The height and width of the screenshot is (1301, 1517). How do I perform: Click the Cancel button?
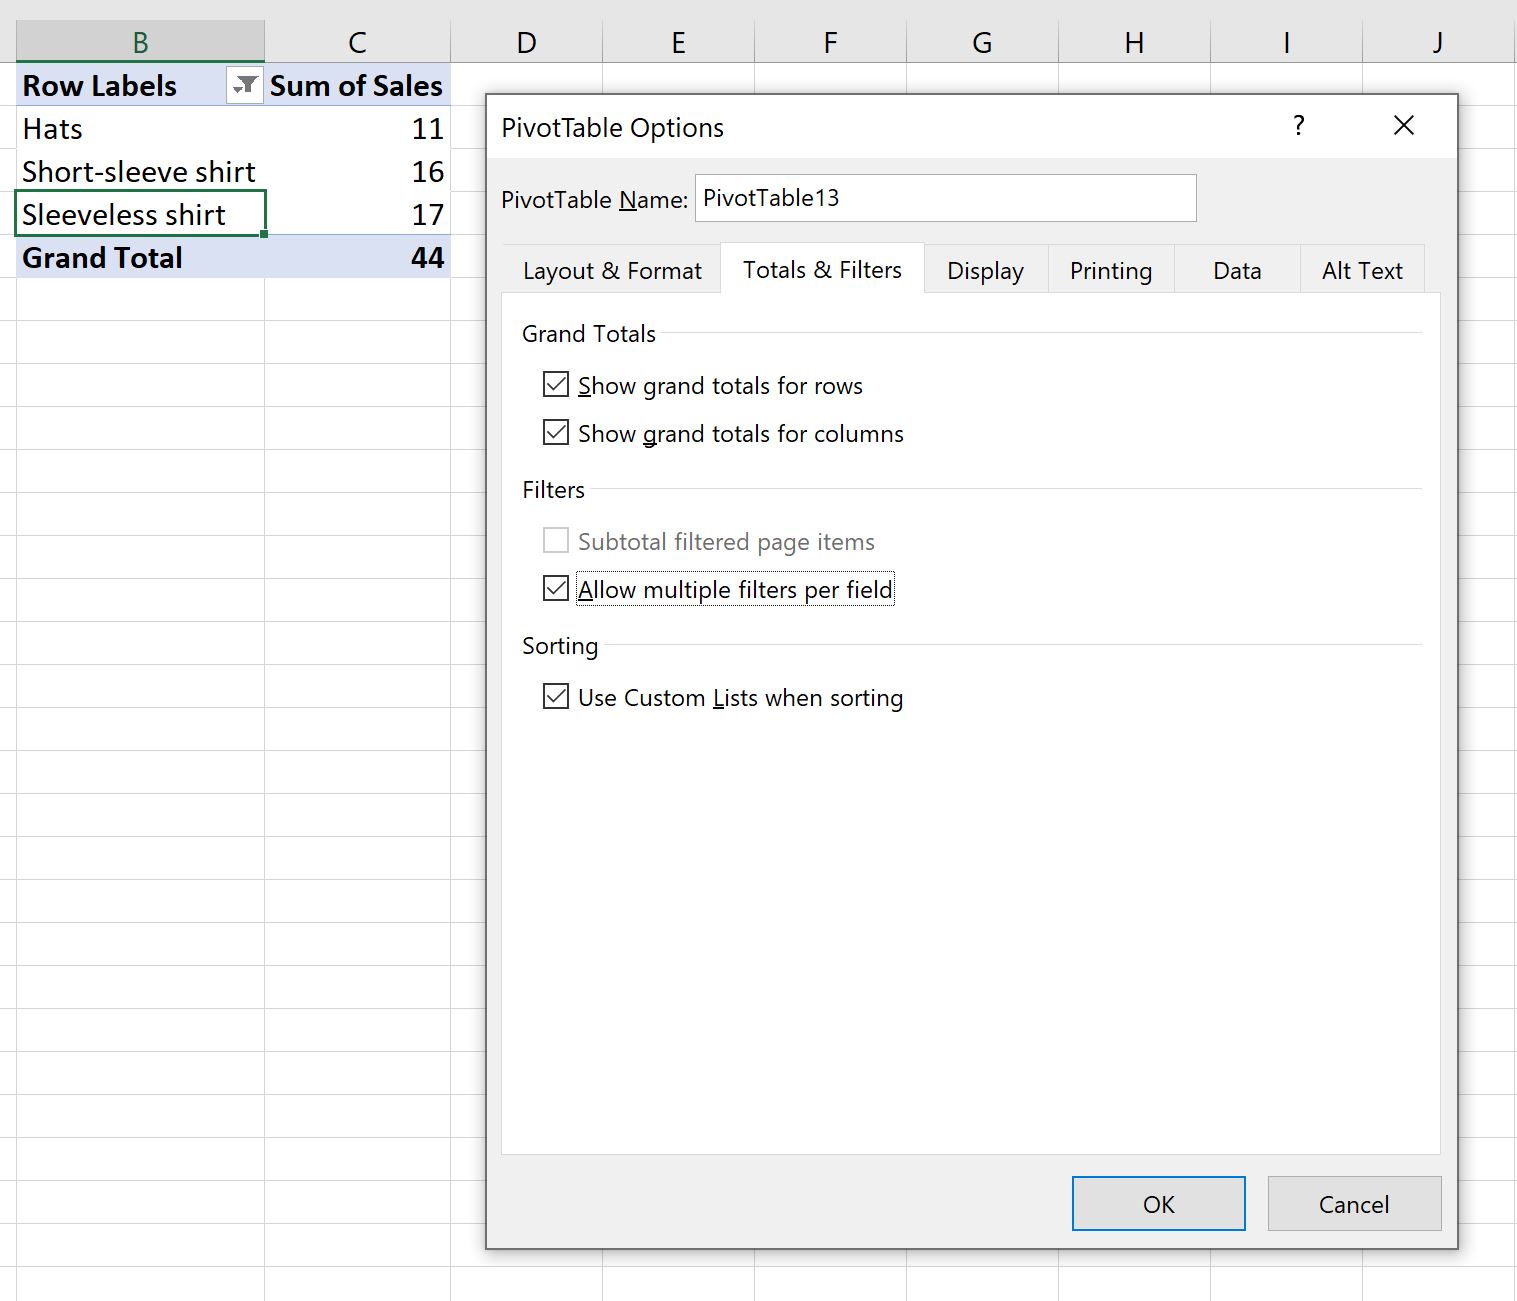pyautogui.click(x=1354, y=1203)
